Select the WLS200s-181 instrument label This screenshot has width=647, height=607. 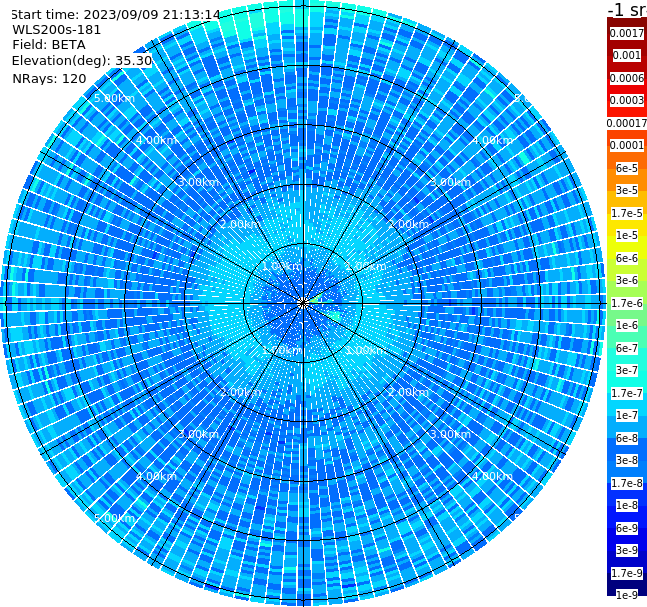point(57,30)
